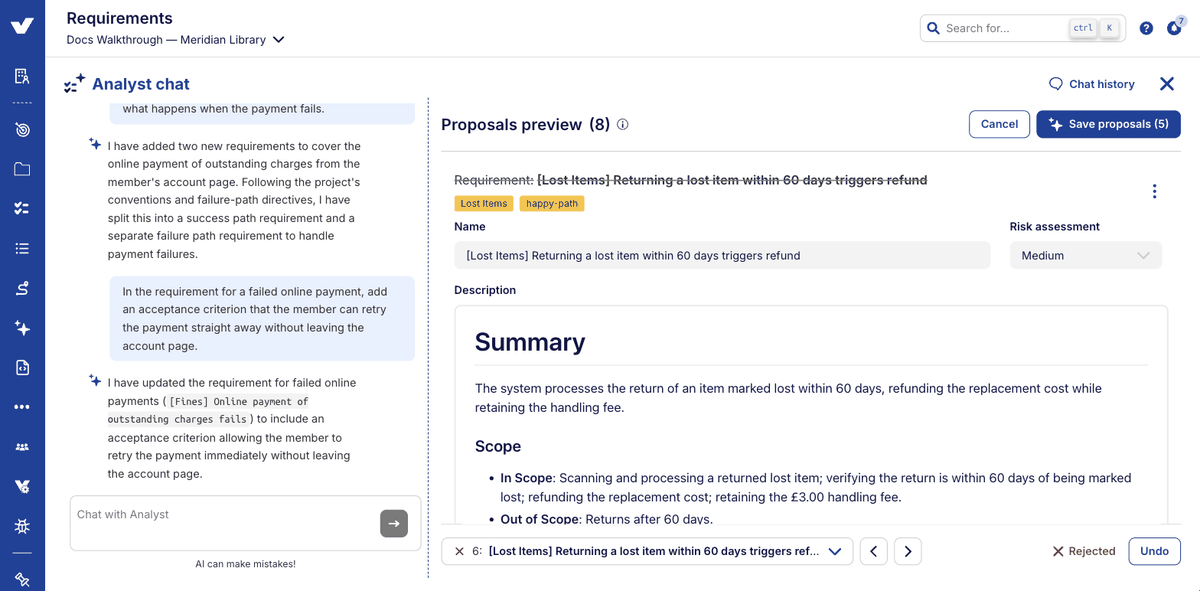Click the 'In Scope' bullet text
Image resolution: width=1200 pixels, height=591 pixels.
pyautogui.click(x=816, y=487)
